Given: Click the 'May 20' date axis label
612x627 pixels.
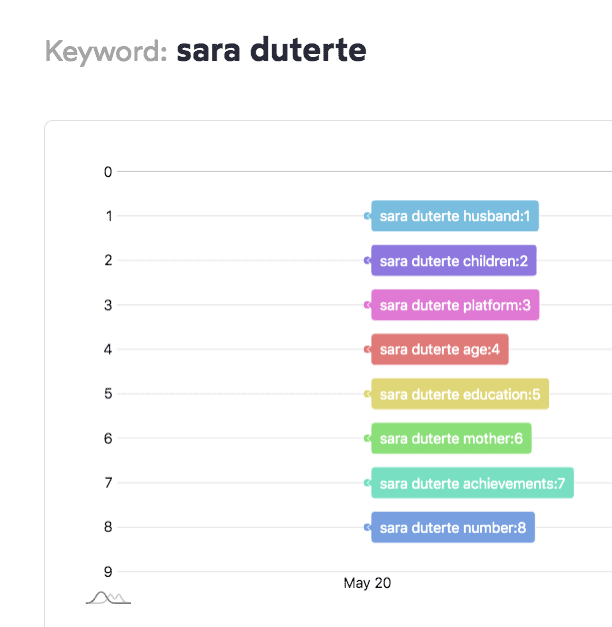Looking at the screenshot, I should [367, 583].
